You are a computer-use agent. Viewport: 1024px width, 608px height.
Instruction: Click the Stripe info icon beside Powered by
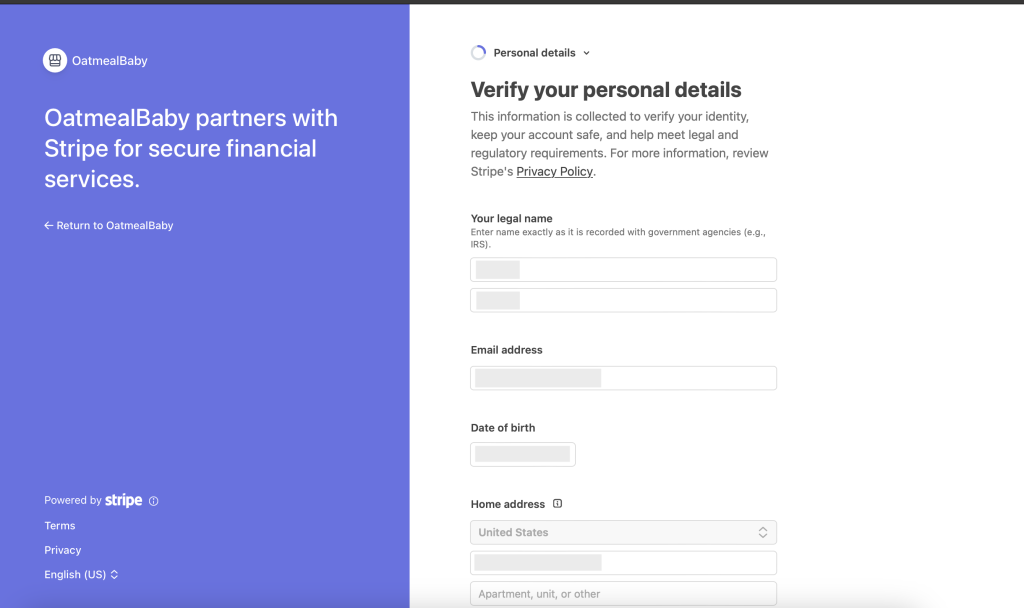pyautogui.click(x=153, y=501)
